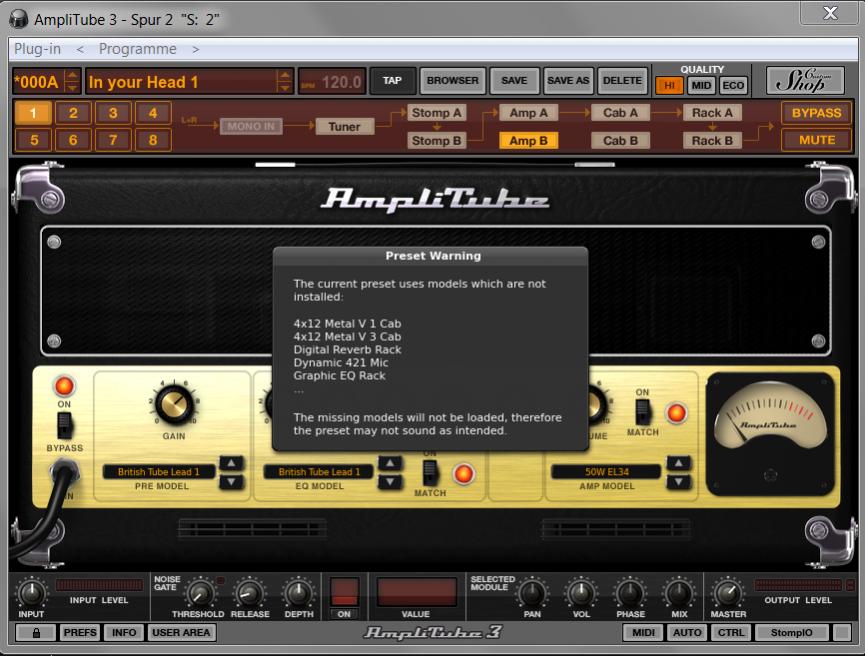Step preset name In your Head 1 arrows
This screenshot has height=656, width=865.
point(284,82)
